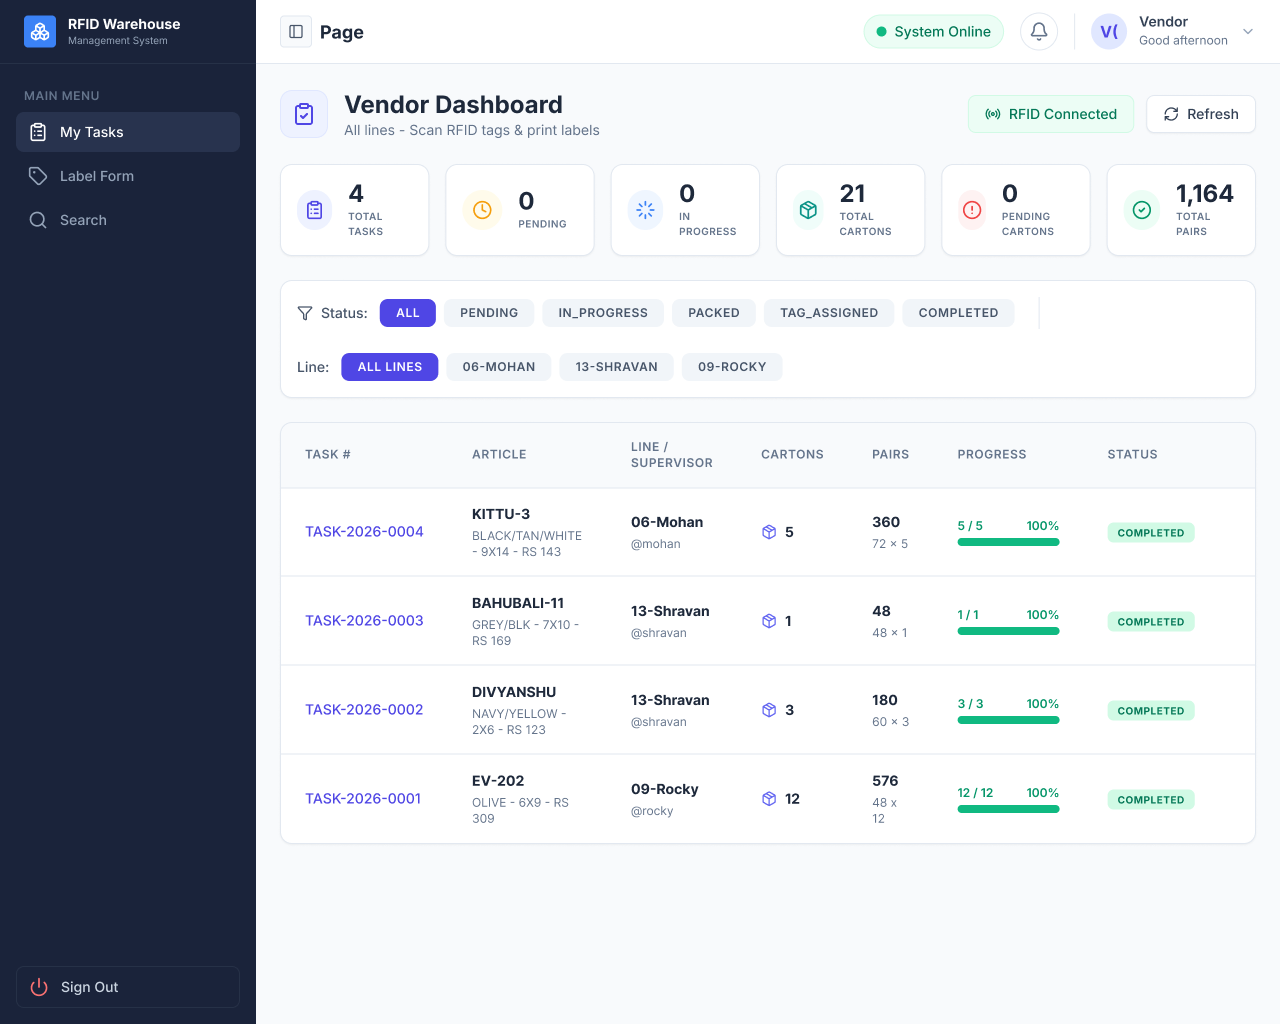This screenshot has width=1280, height=1024.
Task: Click the sidebar collapse panel icon
Action: pos(296,32)
